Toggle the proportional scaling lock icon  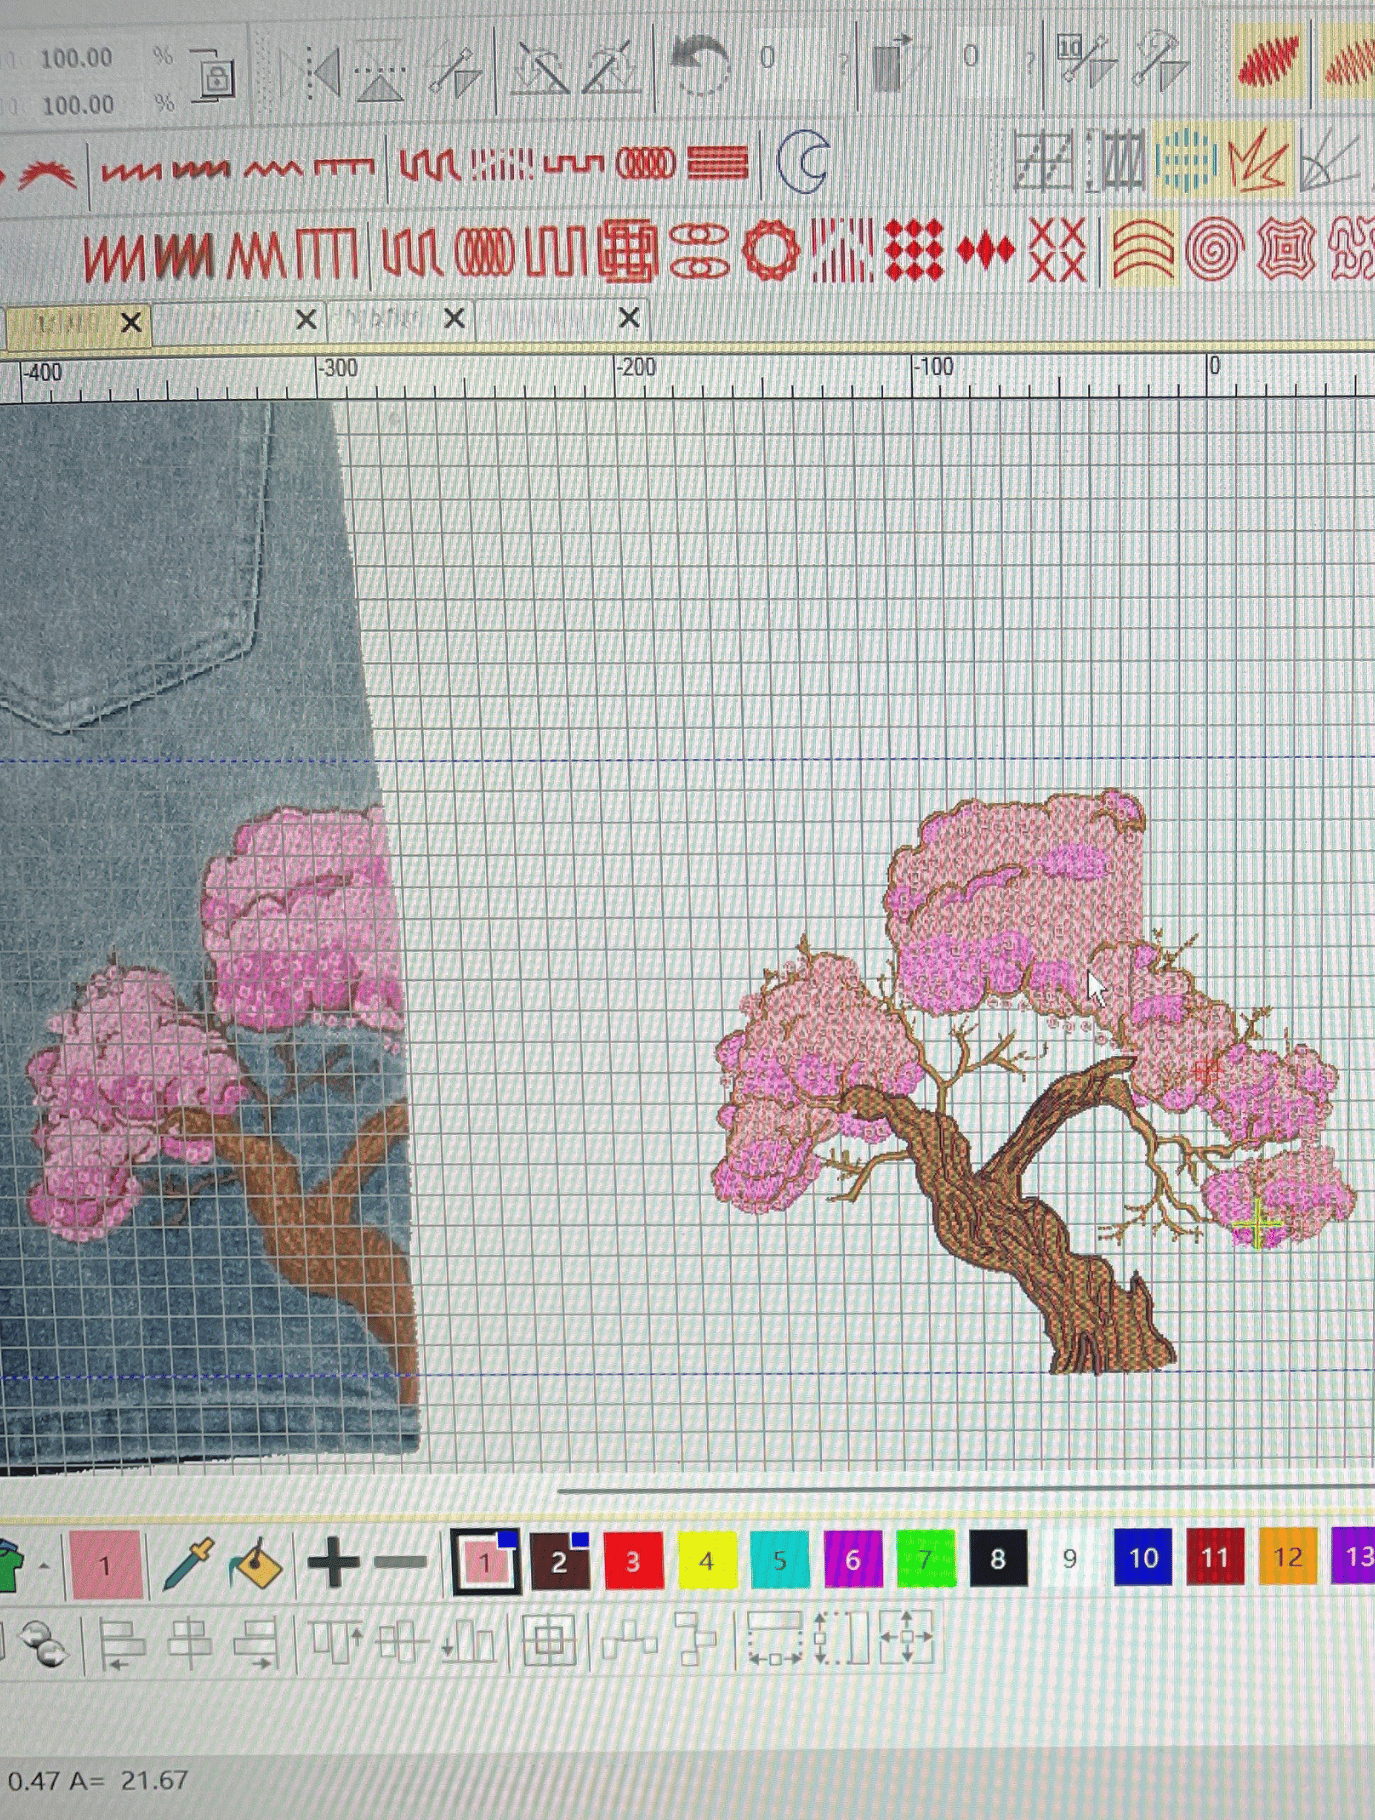214,74
